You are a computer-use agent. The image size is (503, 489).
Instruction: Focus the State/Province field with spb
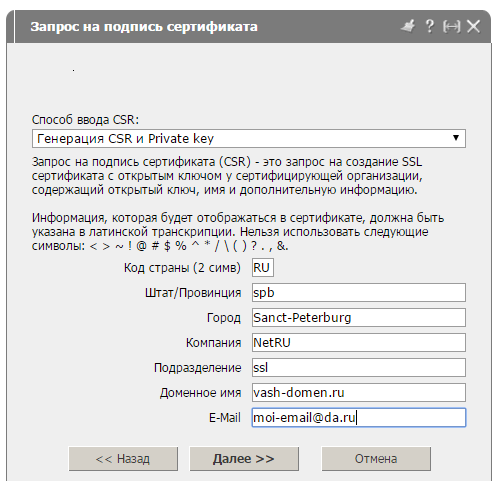tap(359, 293)
